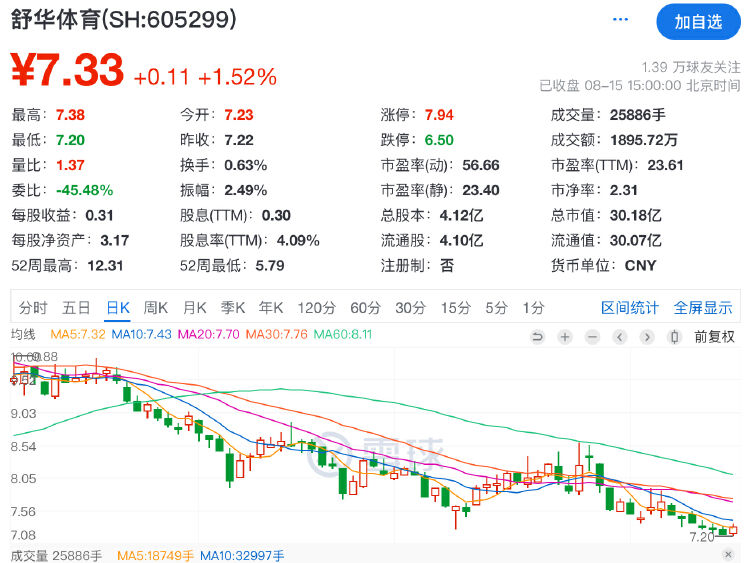The height and width of the screenshot is (563, 750).
Task: Switch to the 分时 chart tab
Action: pos(33,308)
